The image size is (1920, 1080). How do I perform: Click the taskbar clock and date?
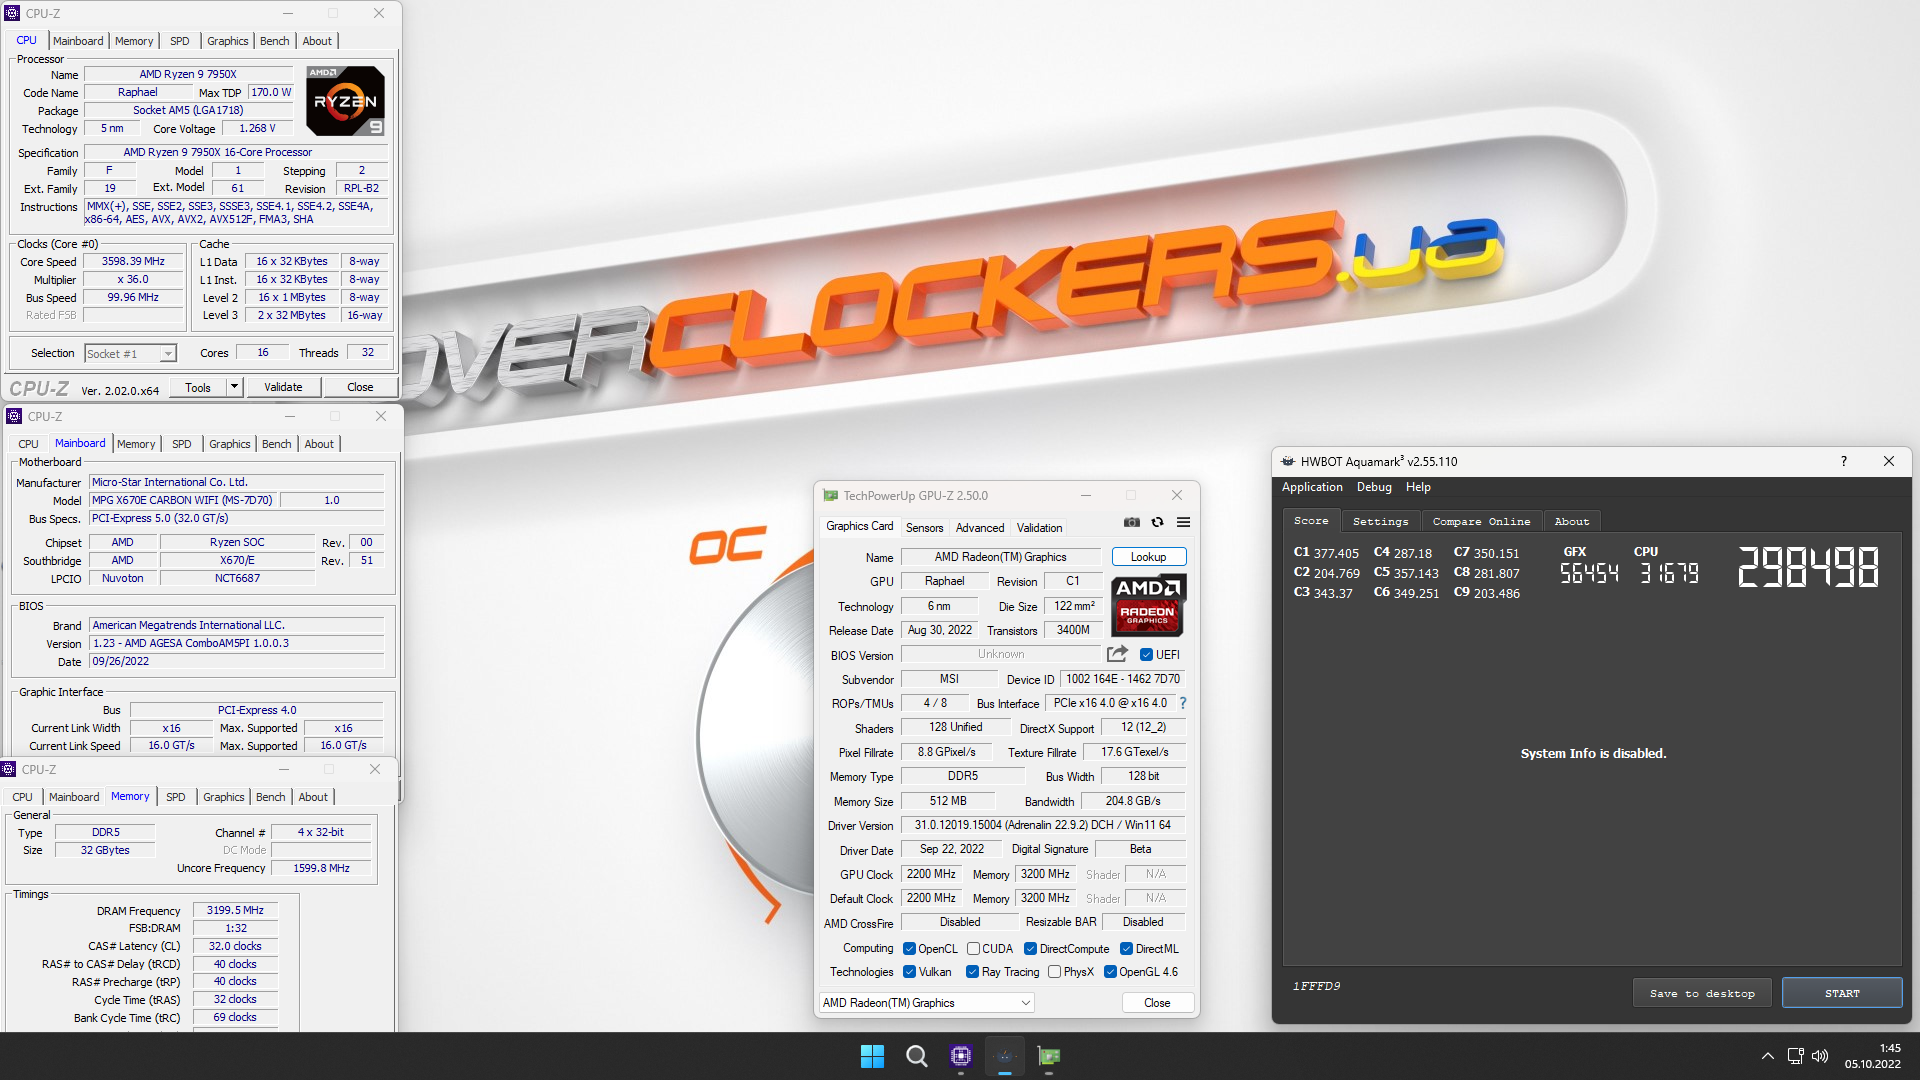tap(1872, 1056)
